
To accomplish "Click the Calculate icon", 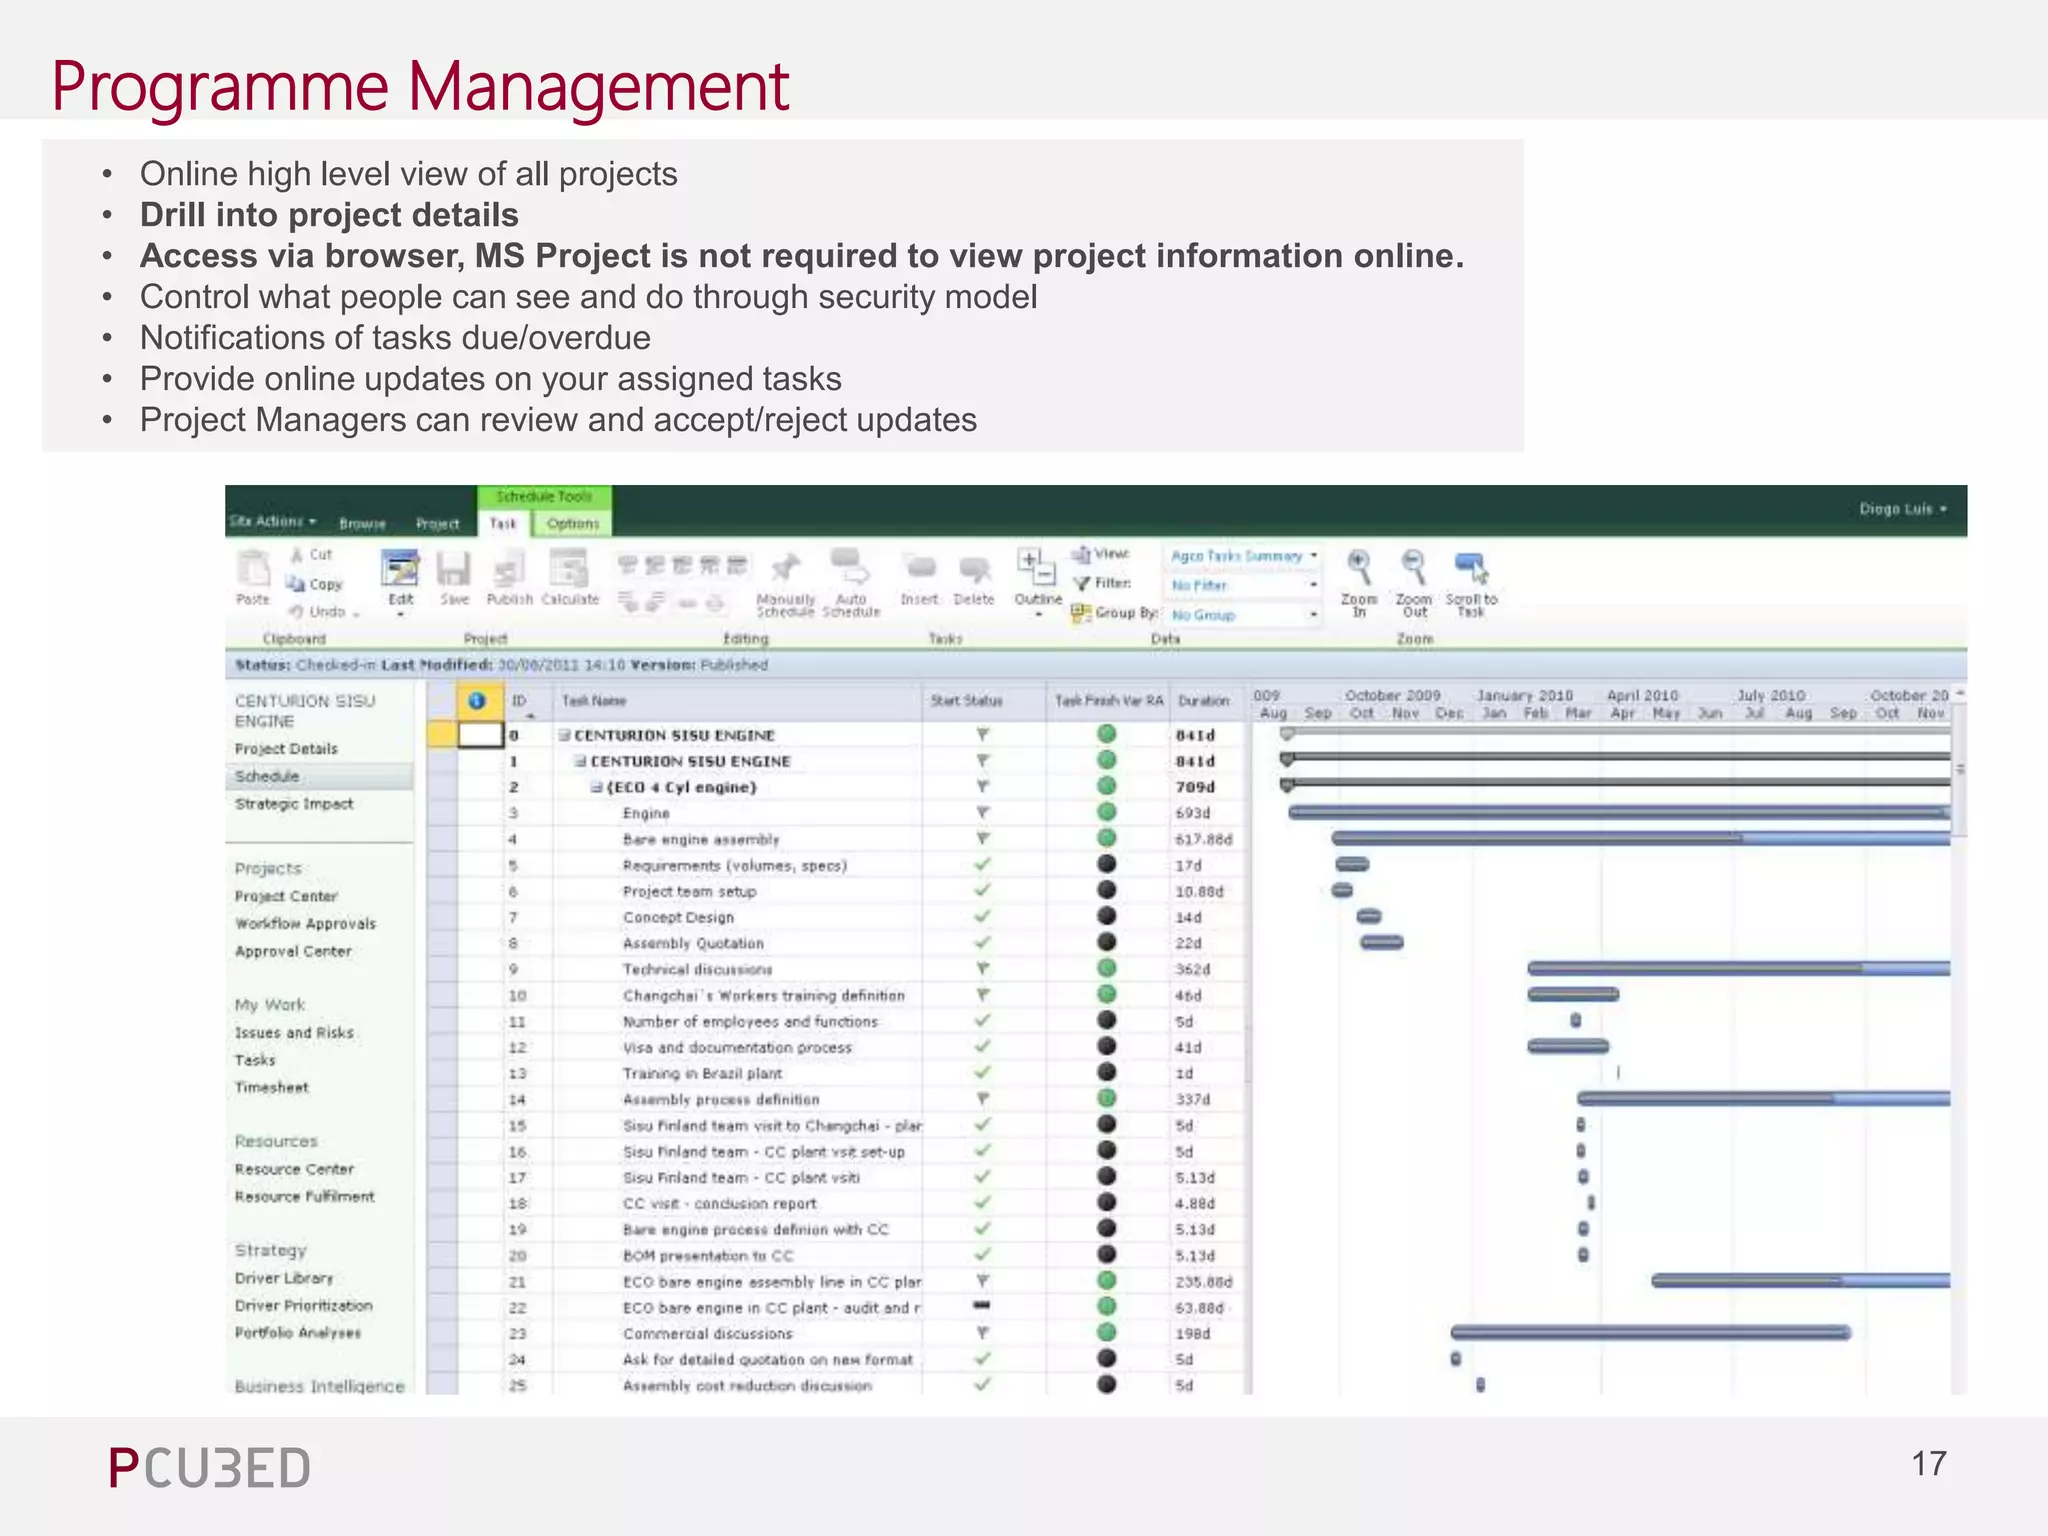I will [569, 569].
